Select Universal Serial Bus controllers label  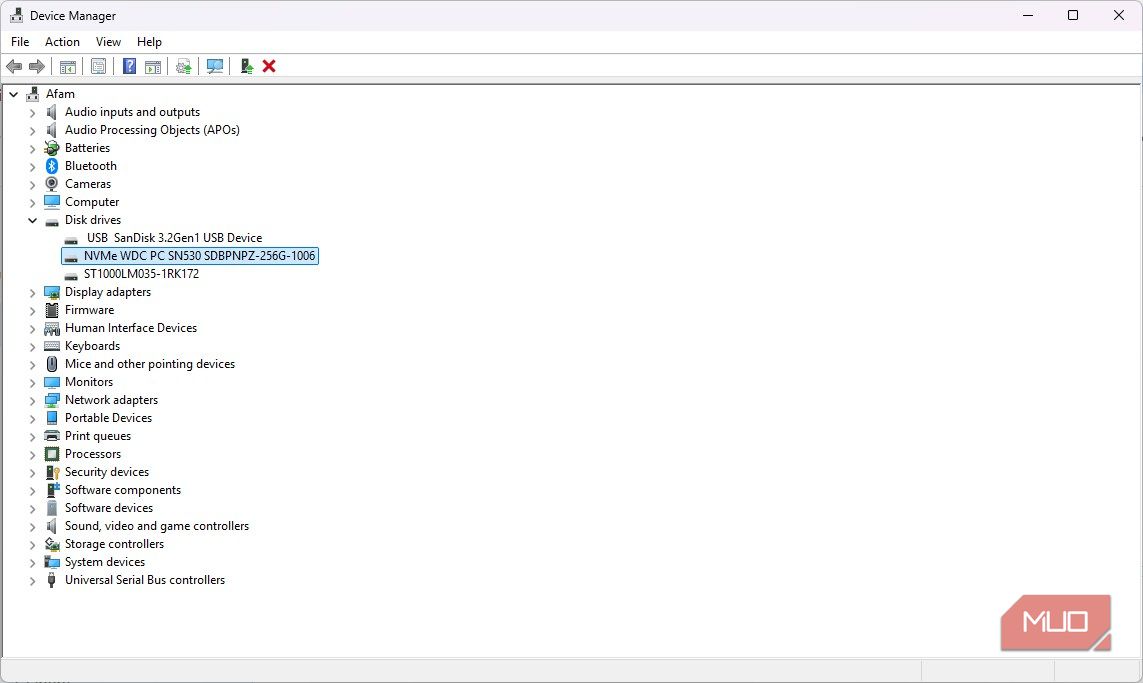point(144,580)
